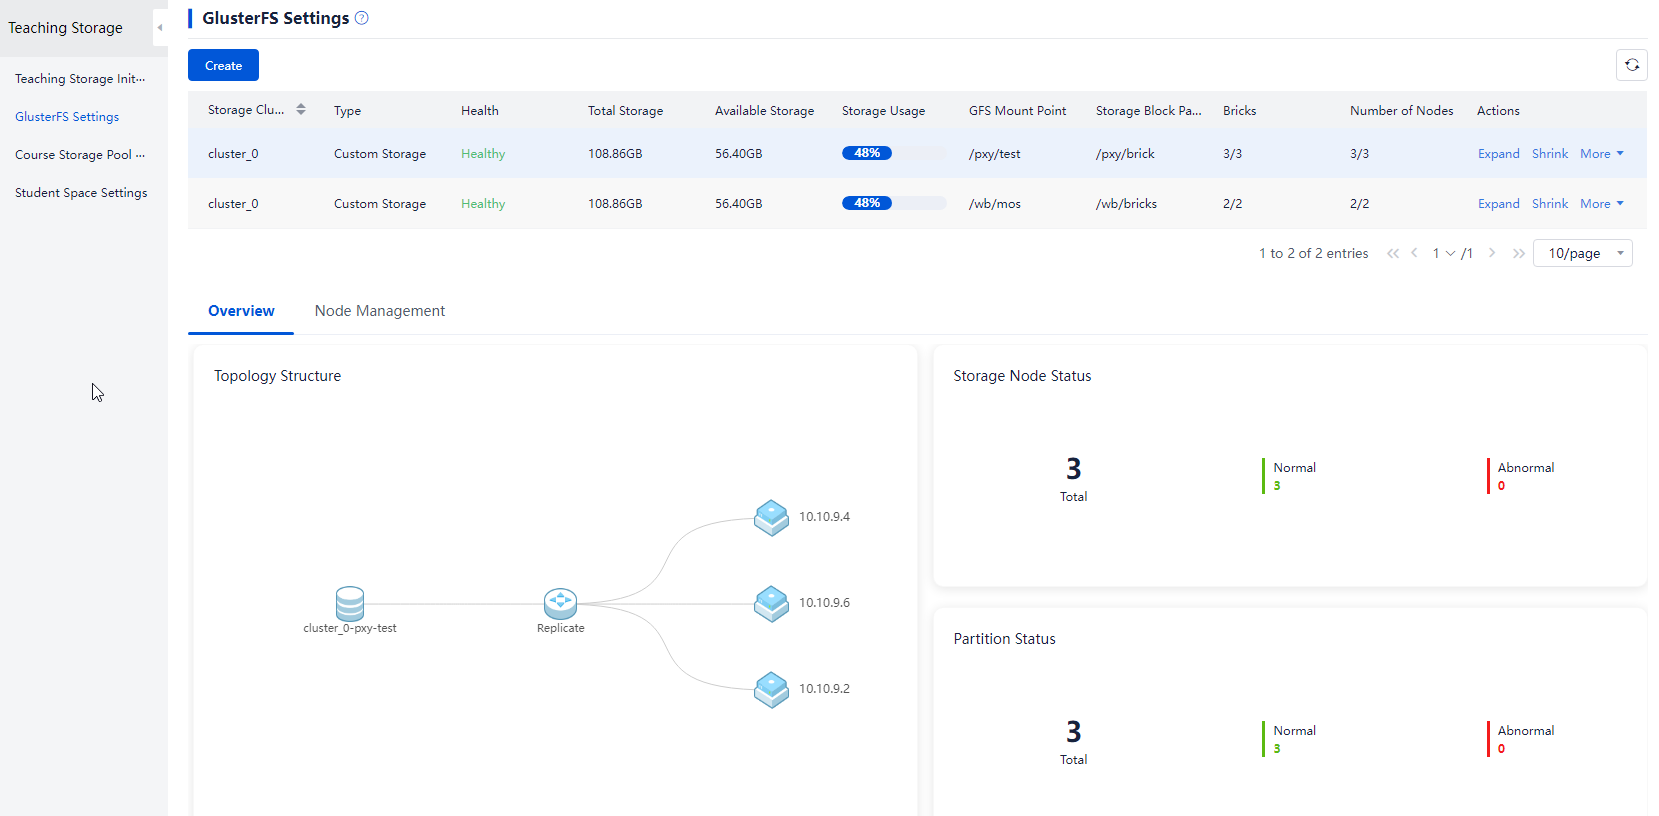Screen dimensions: 1659x816
Task: Click the Teaching Storage sidebar title
Action: tap(66, 28)
